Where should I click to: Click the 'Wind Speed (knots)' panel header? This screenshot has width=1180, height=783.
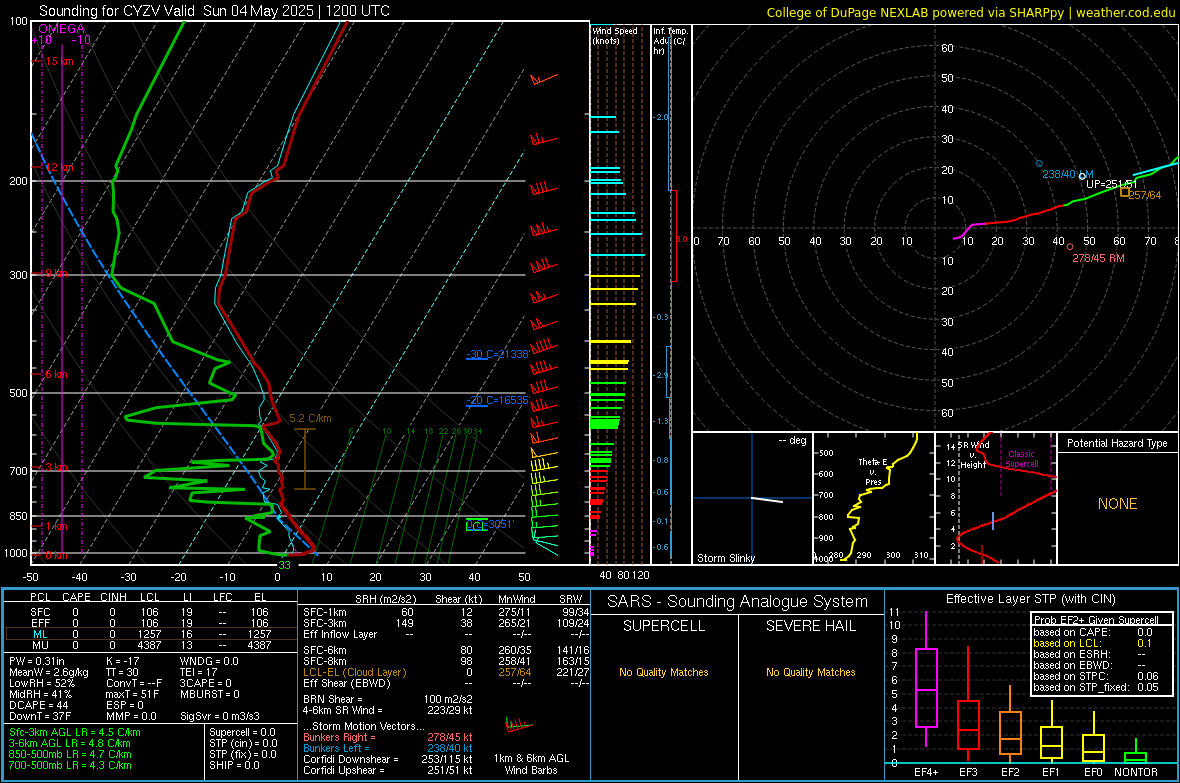pos(614,35)
